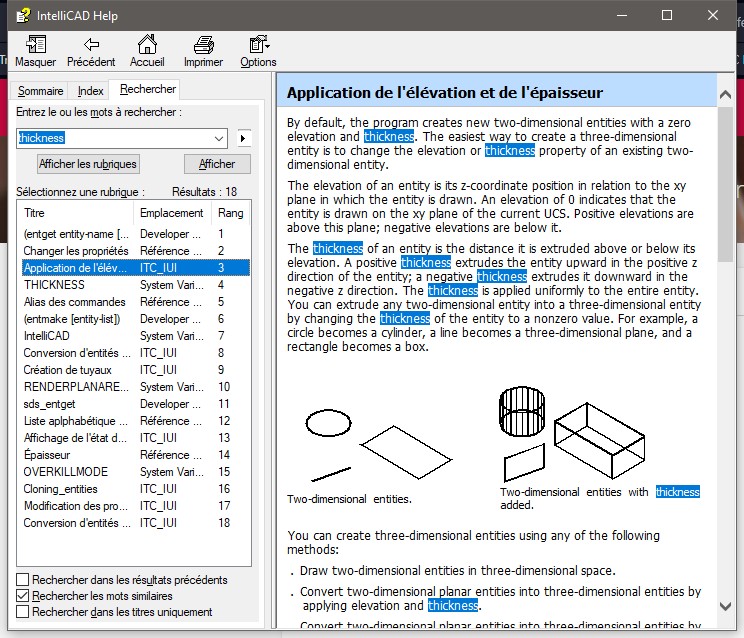The height and width of the screenshot is (638, 744).
Task: Select the 'Application de l'élév...' result
Action: point(136,268)
